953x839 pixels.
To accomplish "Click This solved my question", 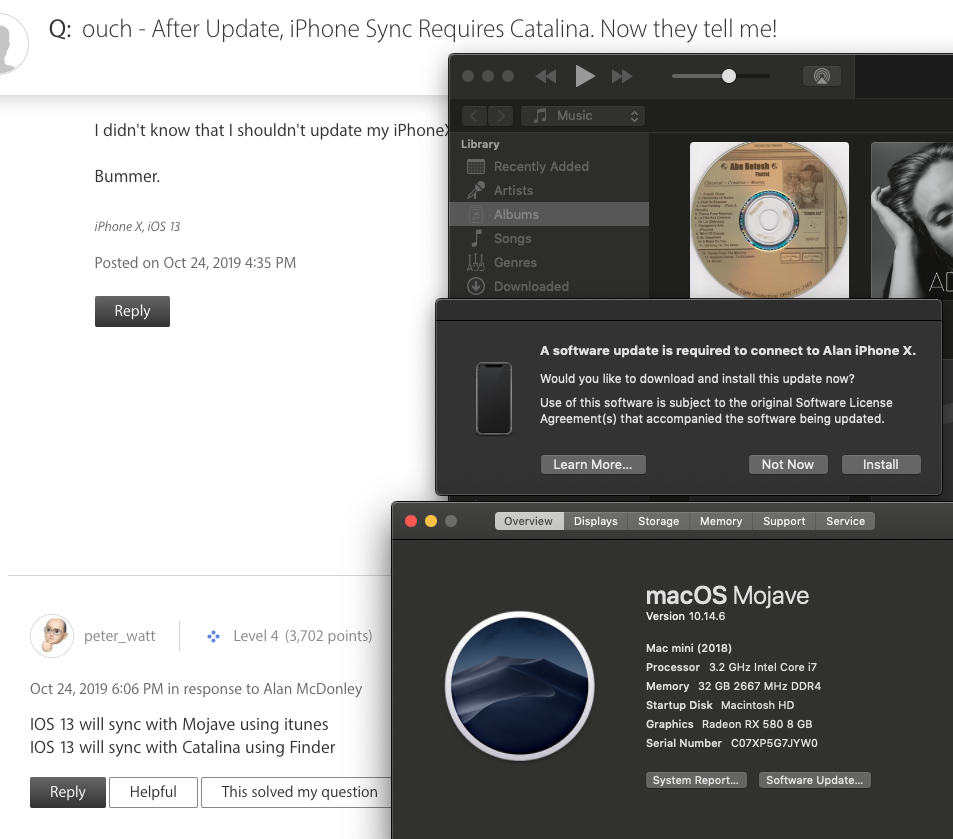I will click(x=298, y=792).
